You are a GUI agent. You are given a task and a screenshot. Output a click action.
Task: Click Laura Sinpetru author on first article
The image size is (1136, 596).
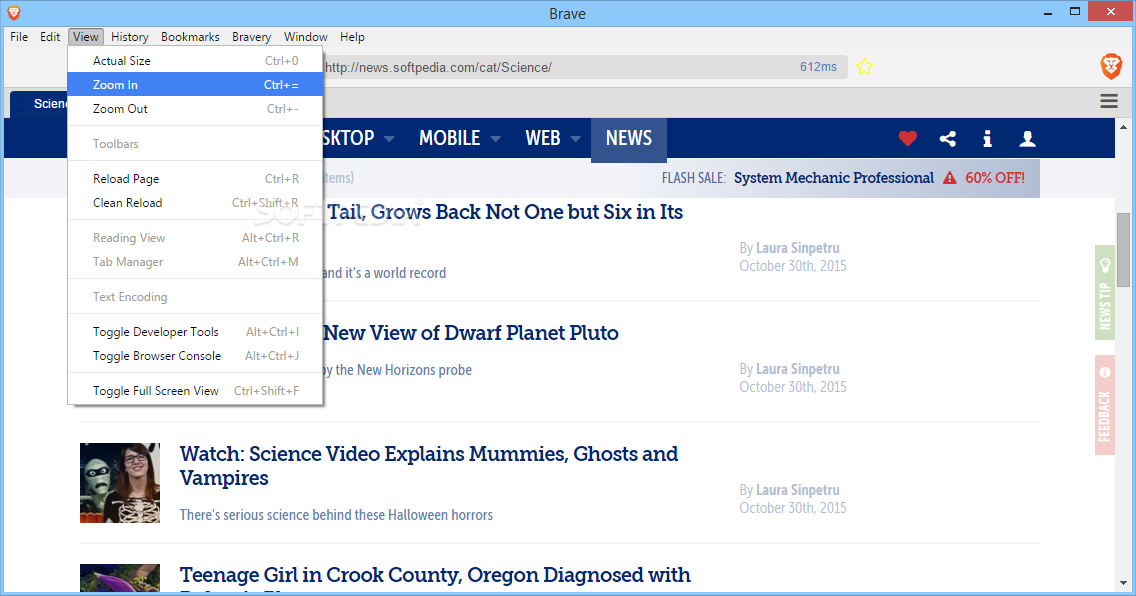(798, 248)
